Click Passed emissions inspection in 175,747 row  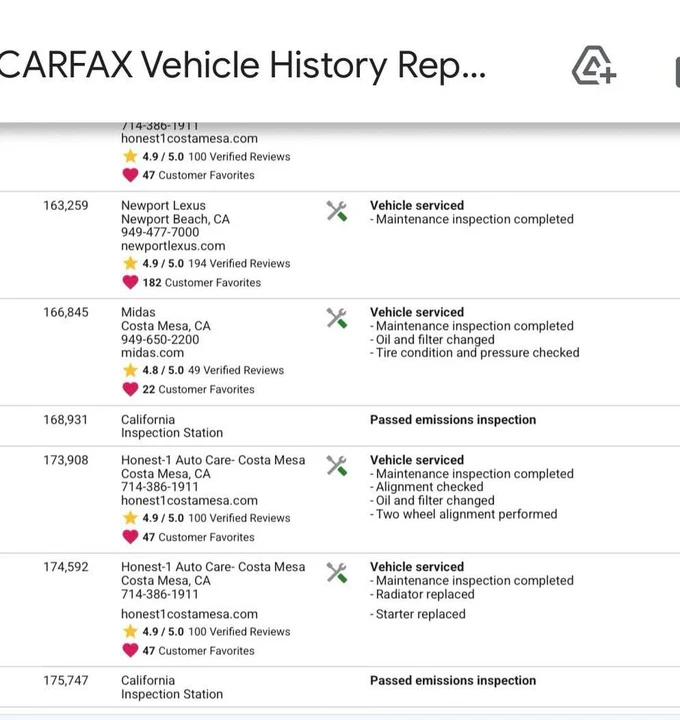click(453, 681)
